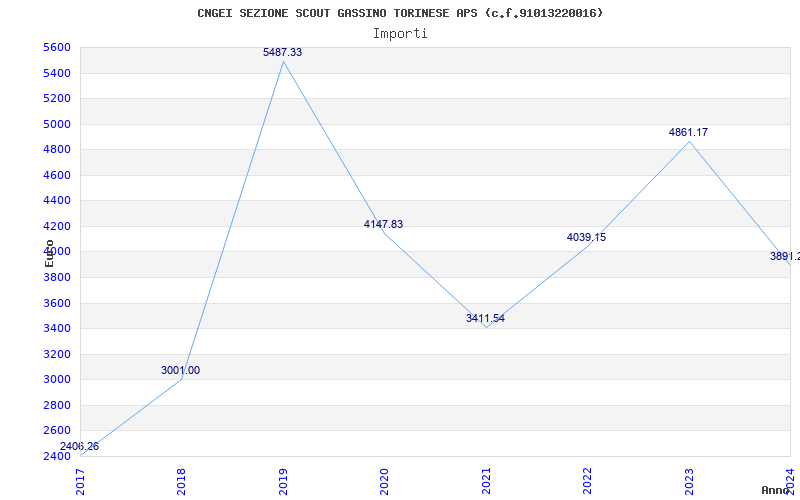Click the y-axis value 2400
The width and height of the screenshot is (800, 500).
tap(57, 456)
